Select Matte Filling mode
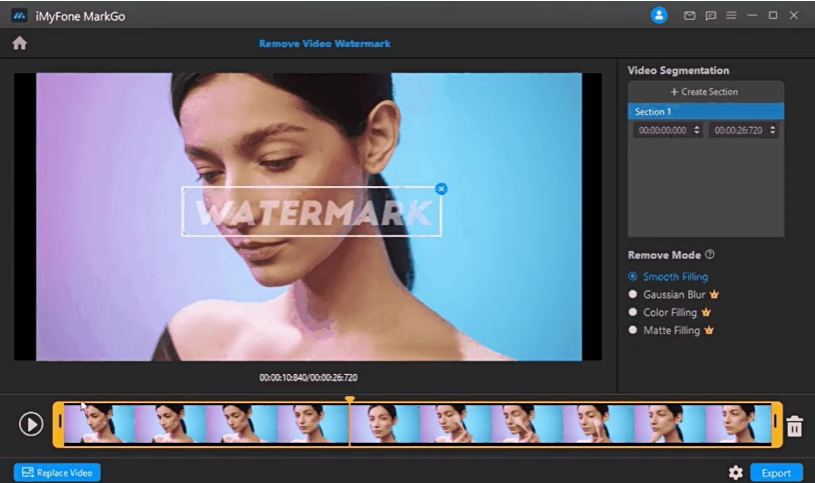This screenshot has width=815, height=483. click(633, 330)
